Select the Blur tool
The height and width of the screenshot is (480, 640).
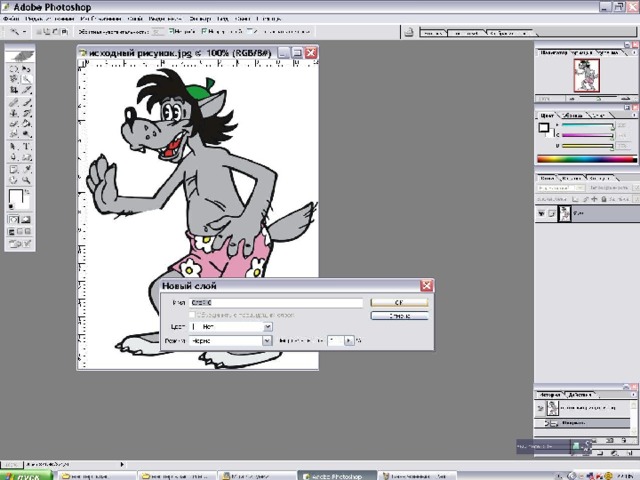pyautogui.click(x=14, y=133)
